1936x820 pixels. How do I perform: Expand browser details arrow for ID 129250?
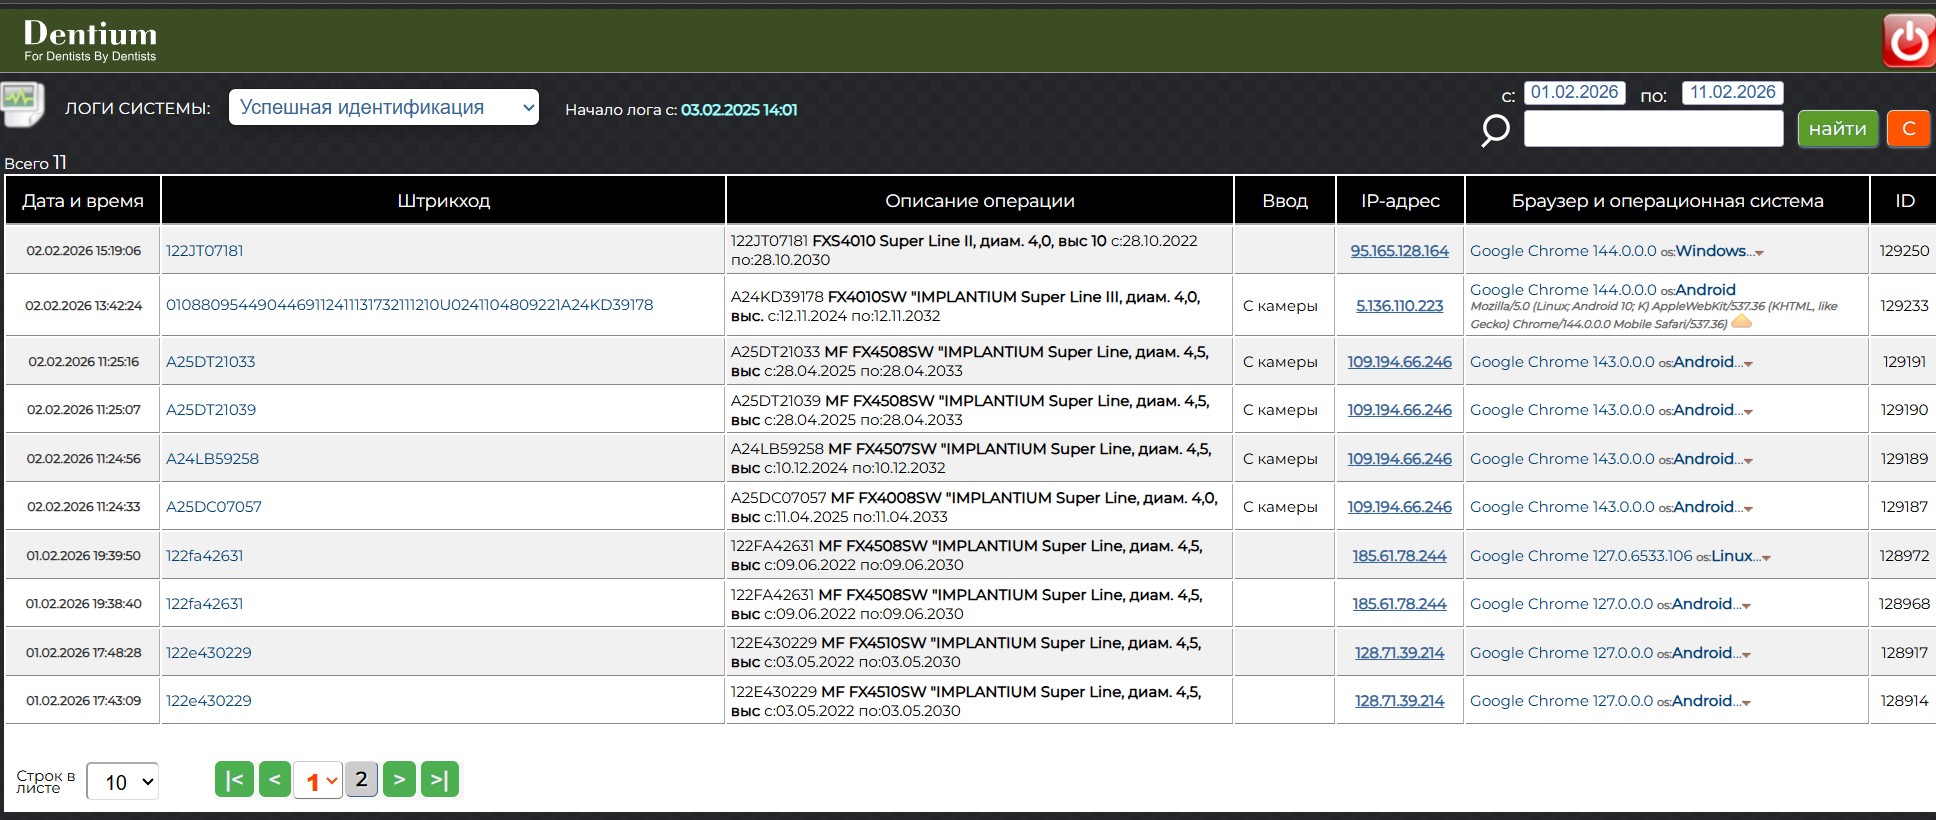pos(1759,253)
